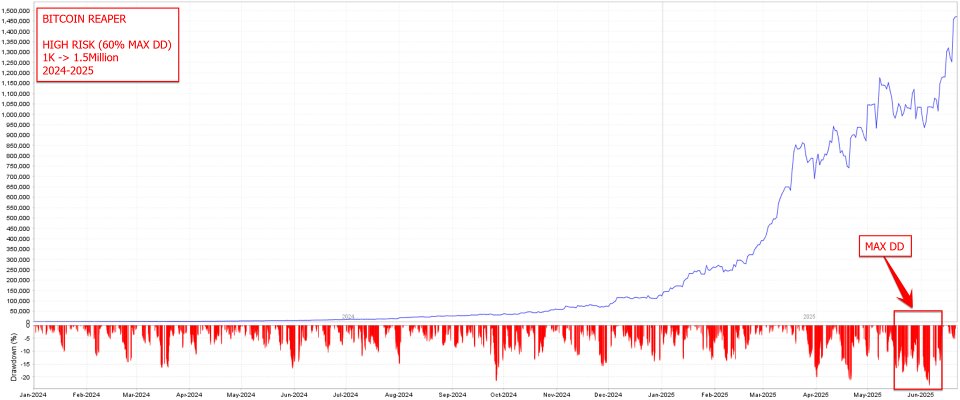Click the Drawdown (%) axis title

13,358
